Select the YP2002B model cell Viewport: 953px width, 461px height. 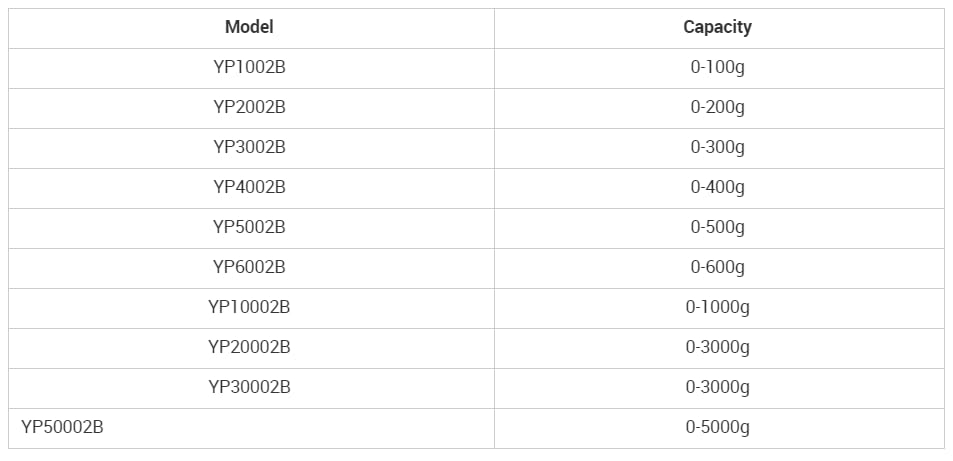(x=249, y=107)
